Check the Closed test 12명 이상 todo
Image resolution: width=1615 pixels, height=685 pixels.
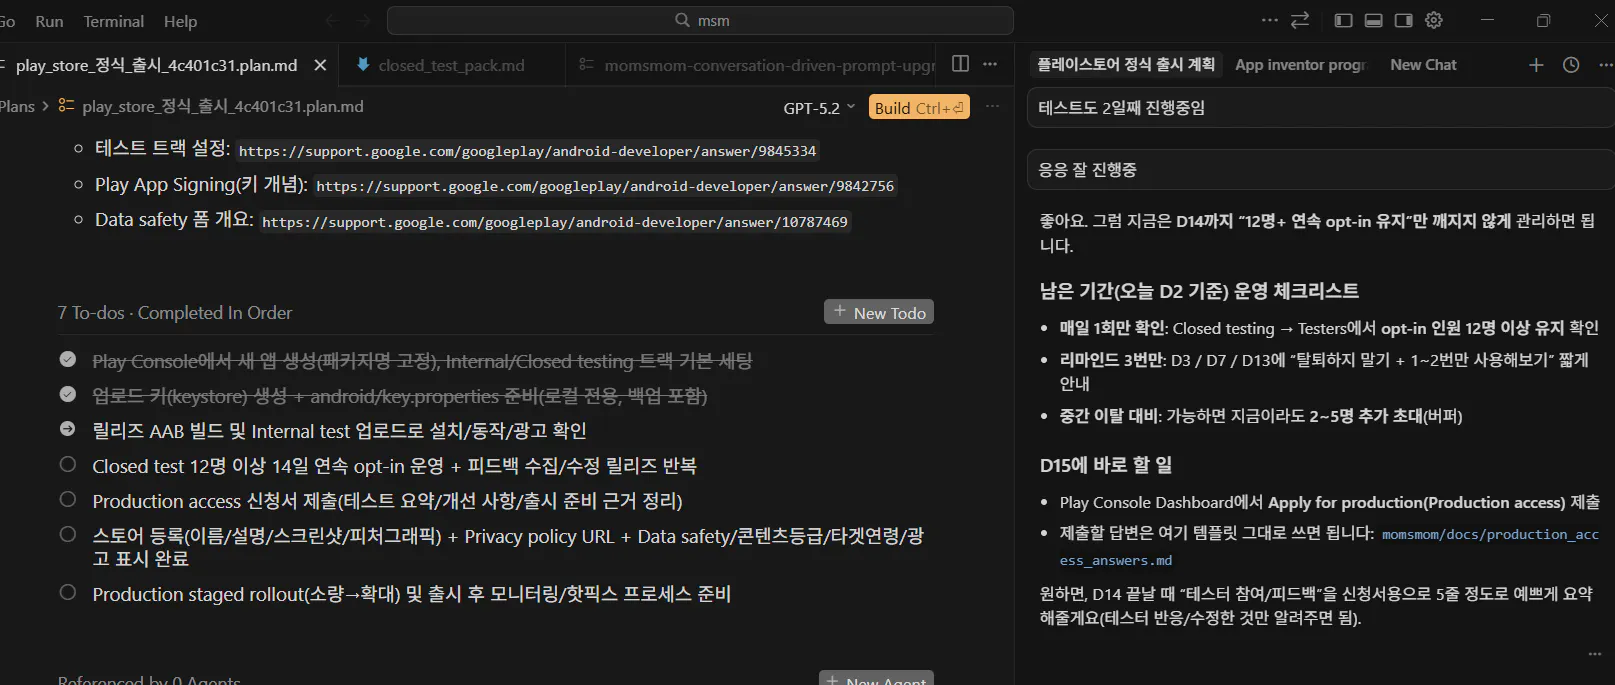(x=68, y=464)
